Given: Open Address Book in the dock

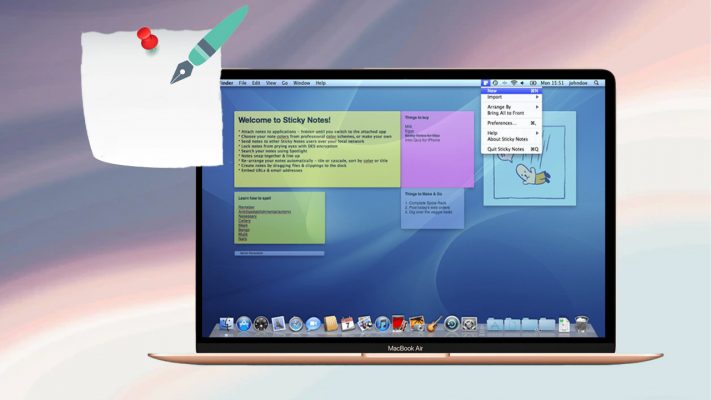Looking at the screenshot, I should [x=331, y=324].
